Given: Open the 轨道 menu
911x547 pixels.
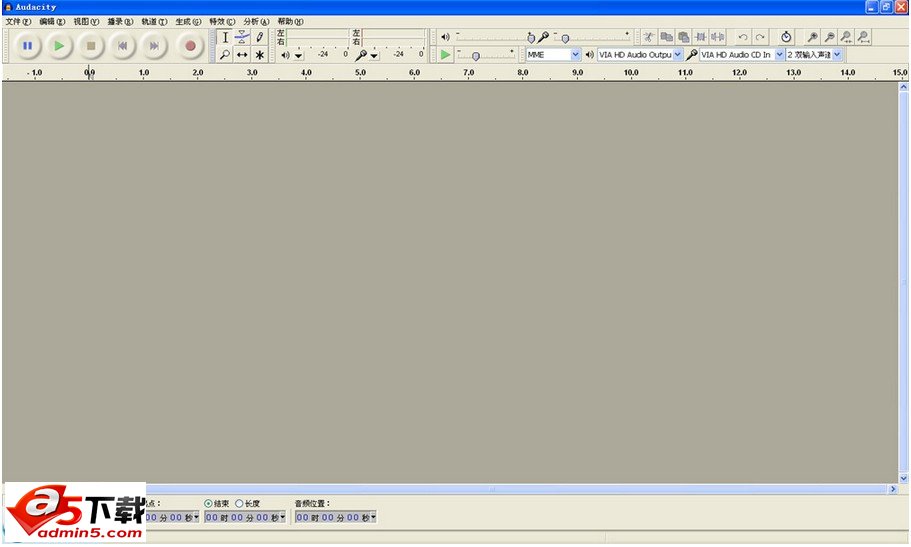Looking at the screenshot, I should [154, 22].
